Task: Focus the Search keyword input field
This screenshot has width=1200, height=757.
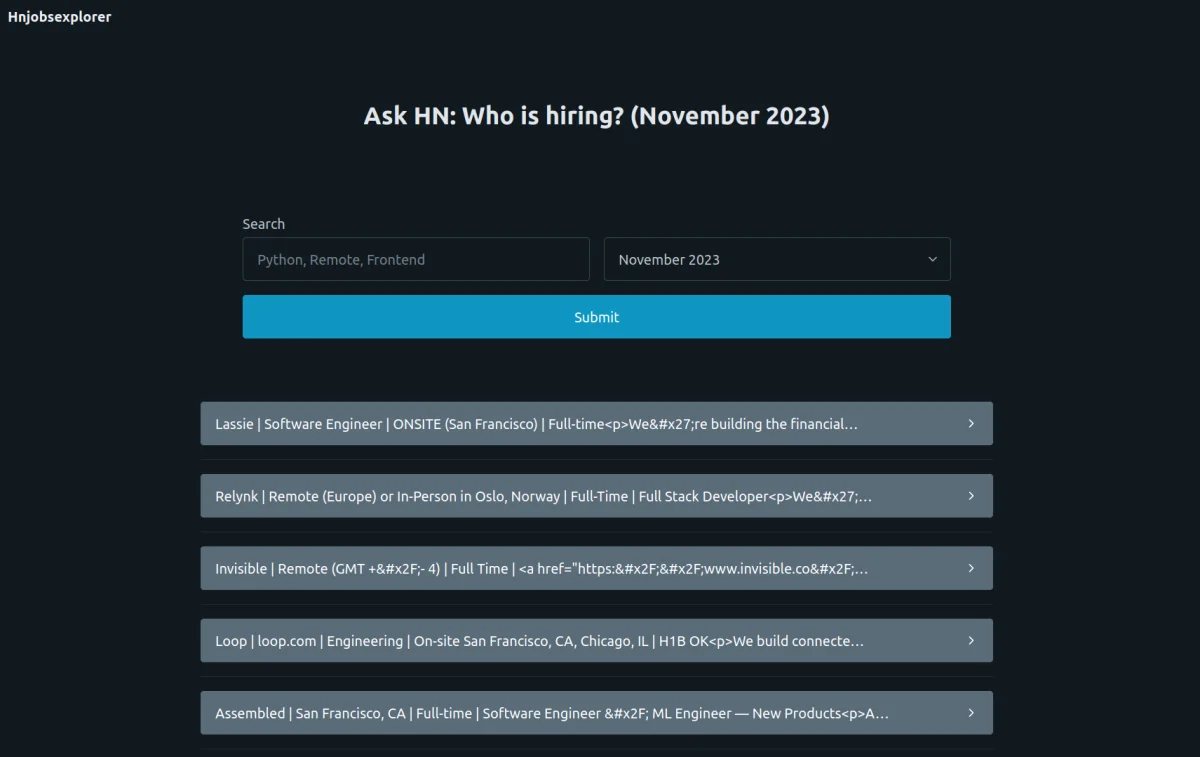Action: [416, 260]
